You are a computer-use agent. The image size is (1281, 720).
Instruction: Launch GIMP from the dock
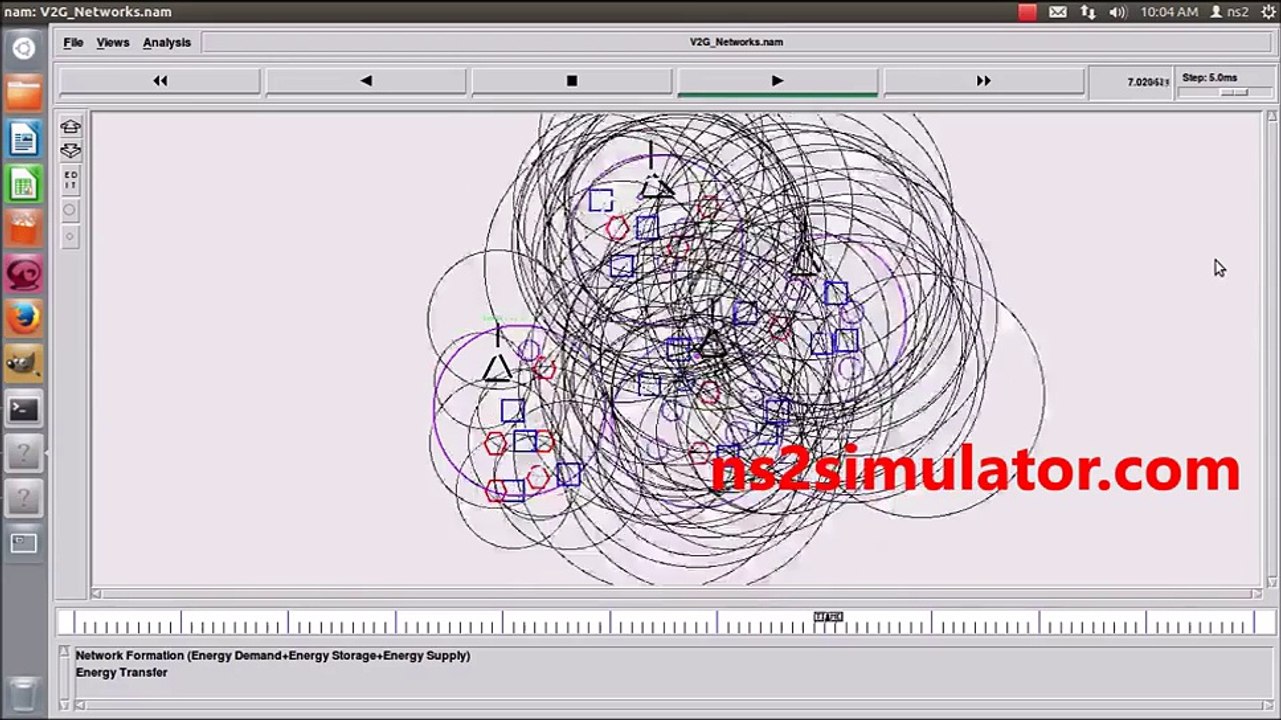pyautogui.click(x=23, y=364)
